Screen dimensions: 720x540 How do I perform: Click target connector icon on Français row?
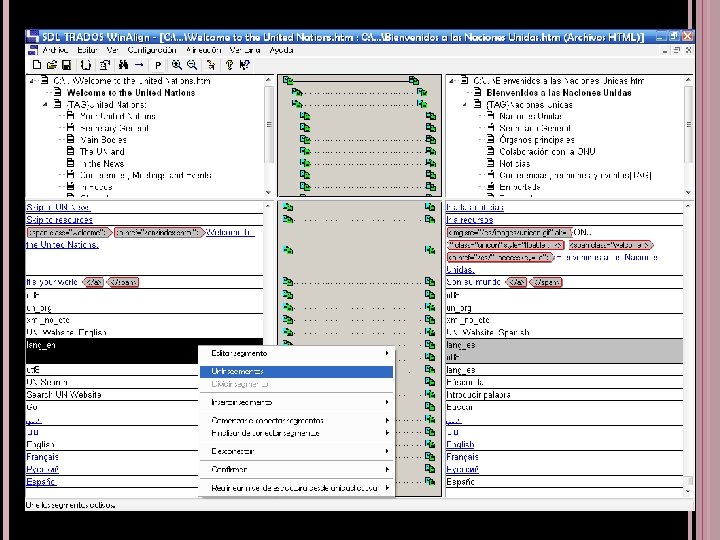click(430, 456)
